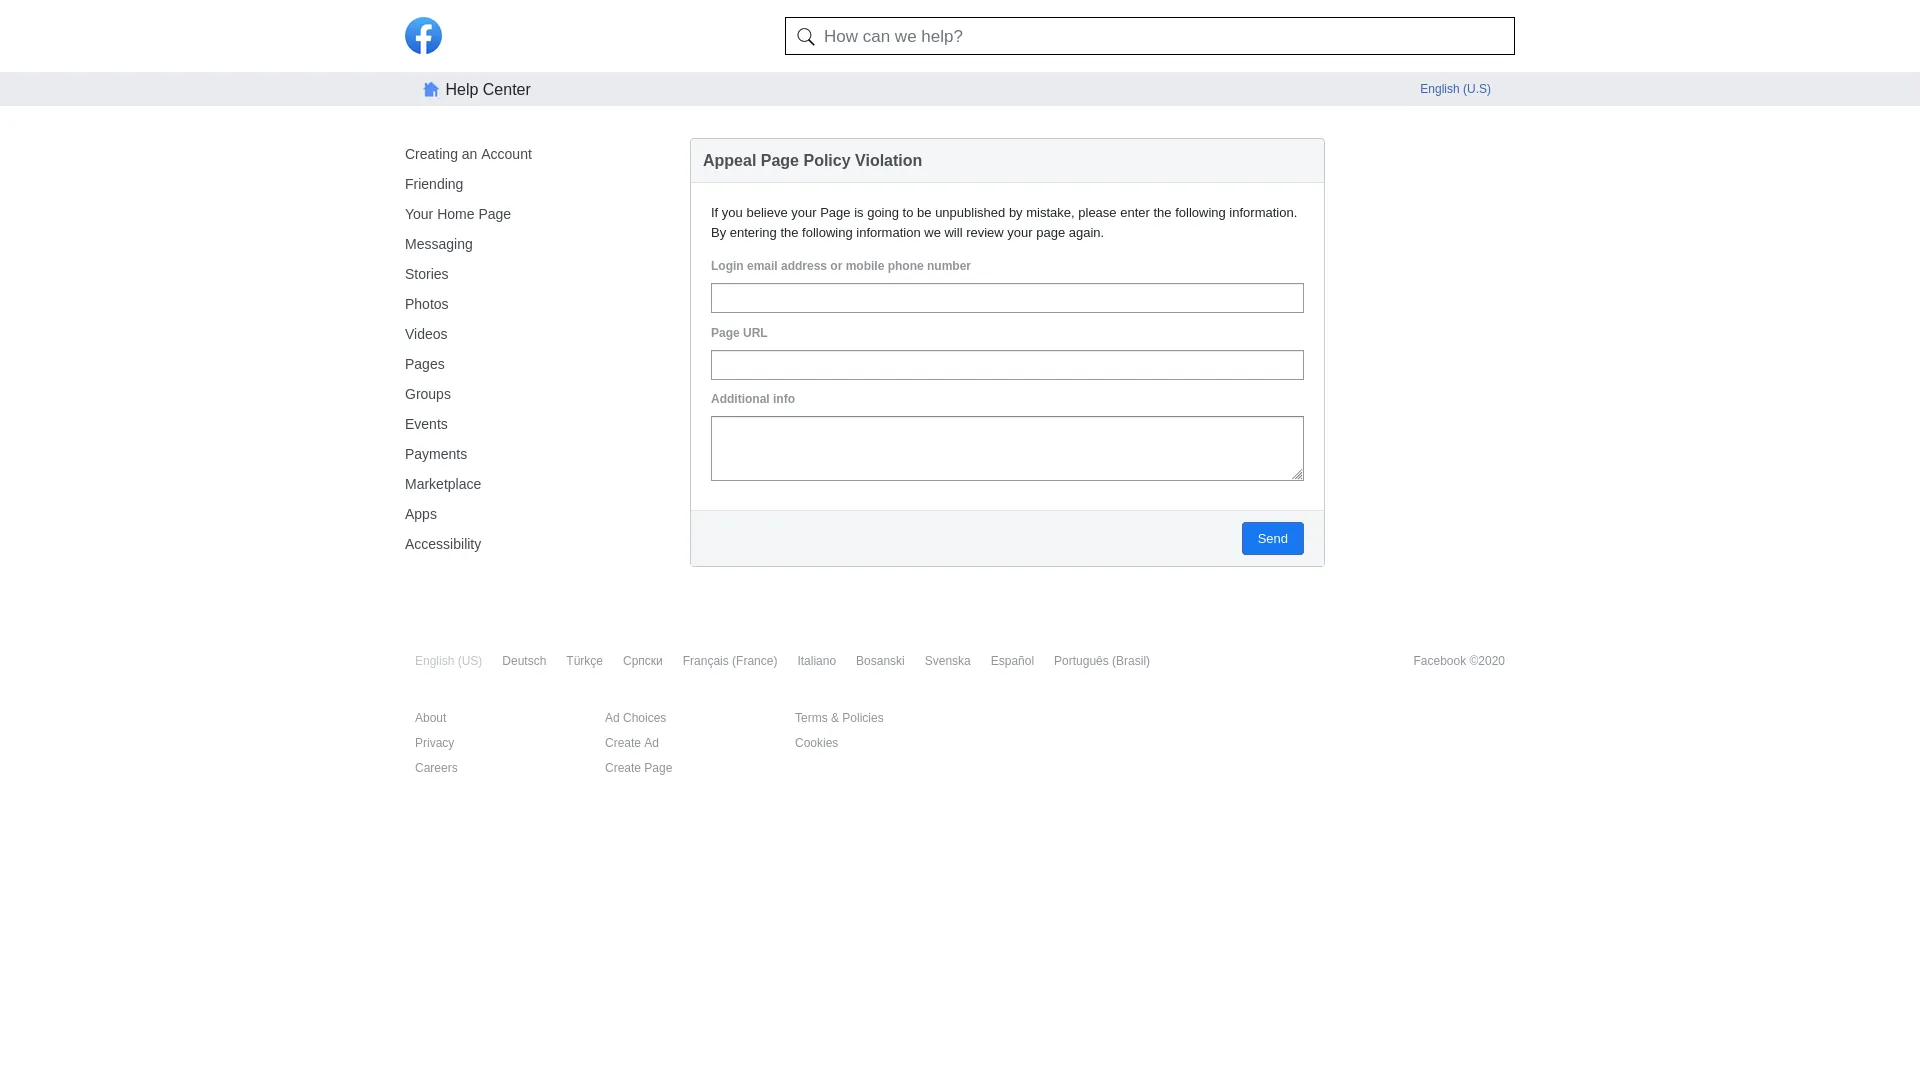Click the search magnifier icon
Screen dimensions: 1920x1080
[806, 37]
